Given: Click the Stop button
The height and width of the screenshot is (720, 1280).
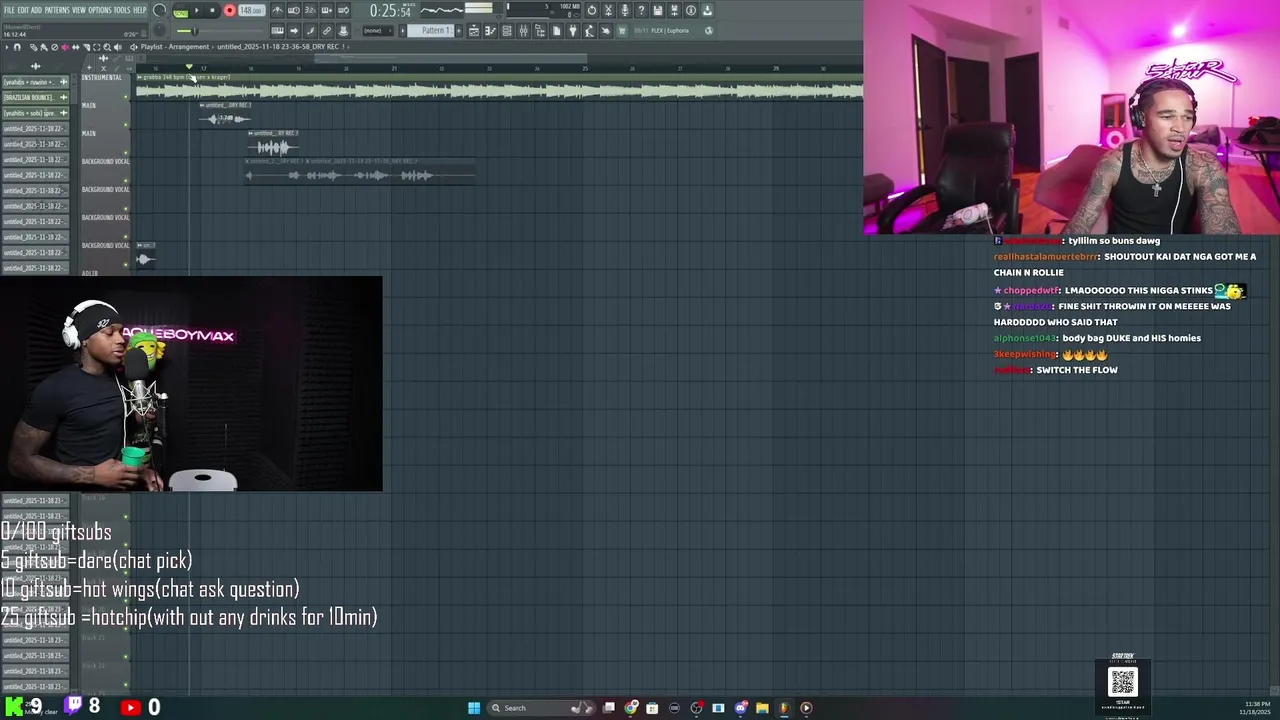Looking at the screenshot, I should click(212, 10).
